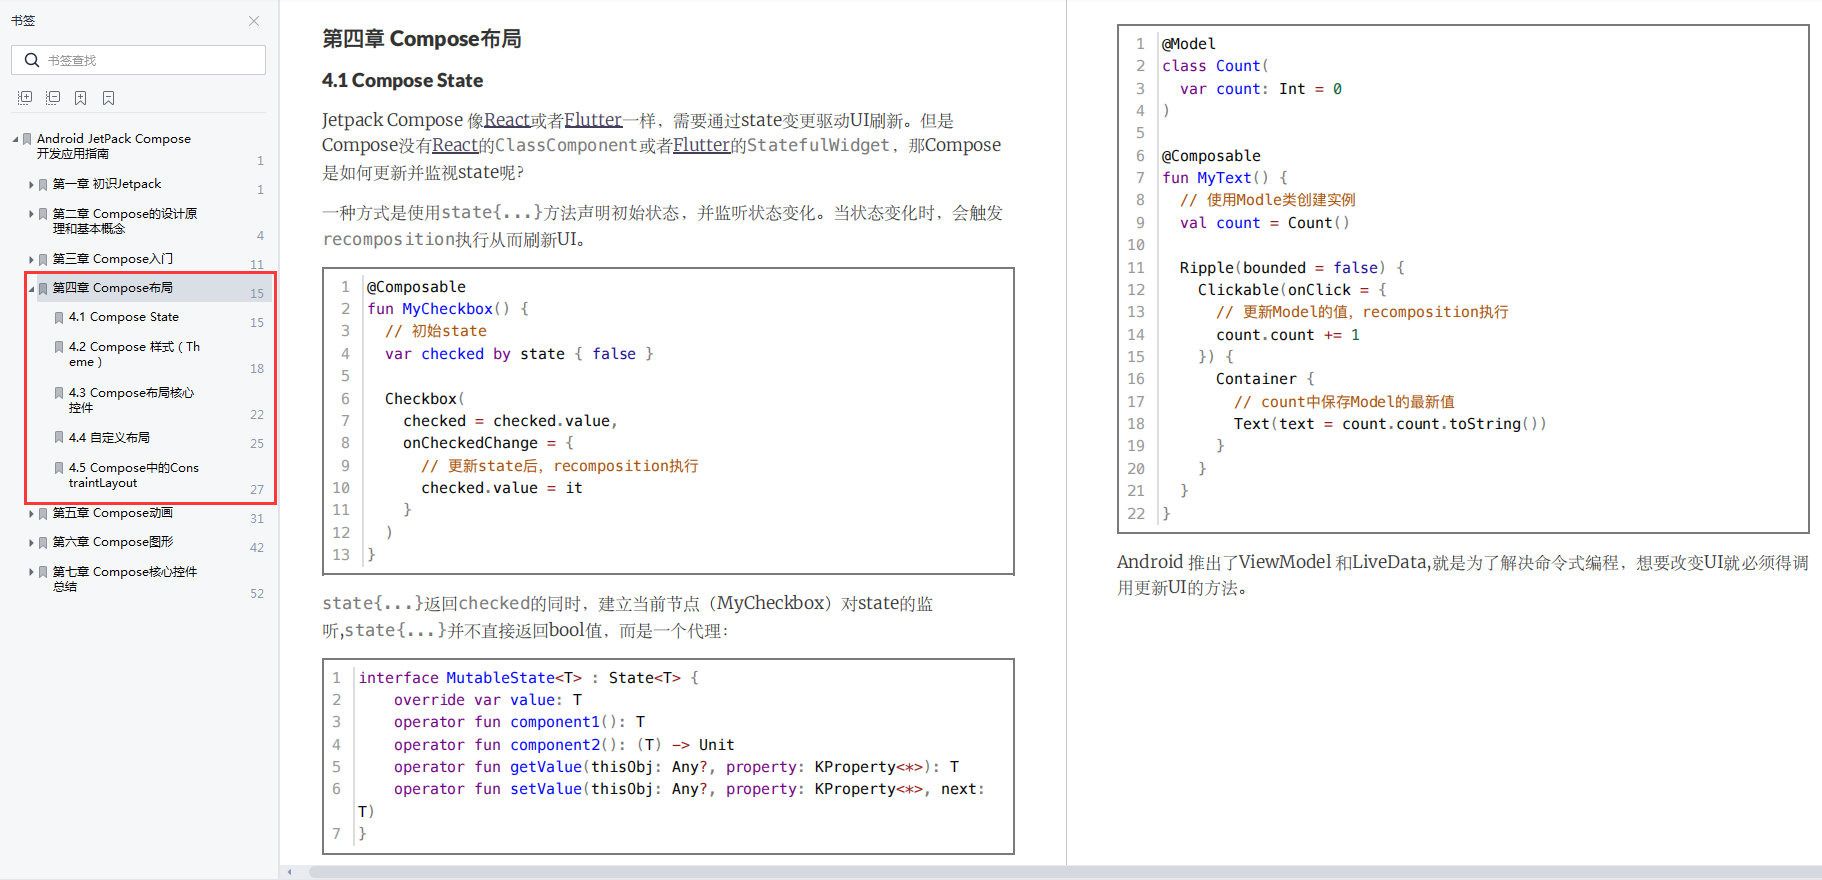Viewport: 1822px width, 880px height.
Task: Jump to bookmark 4.4 自定义布局
Action: point(109,438)
